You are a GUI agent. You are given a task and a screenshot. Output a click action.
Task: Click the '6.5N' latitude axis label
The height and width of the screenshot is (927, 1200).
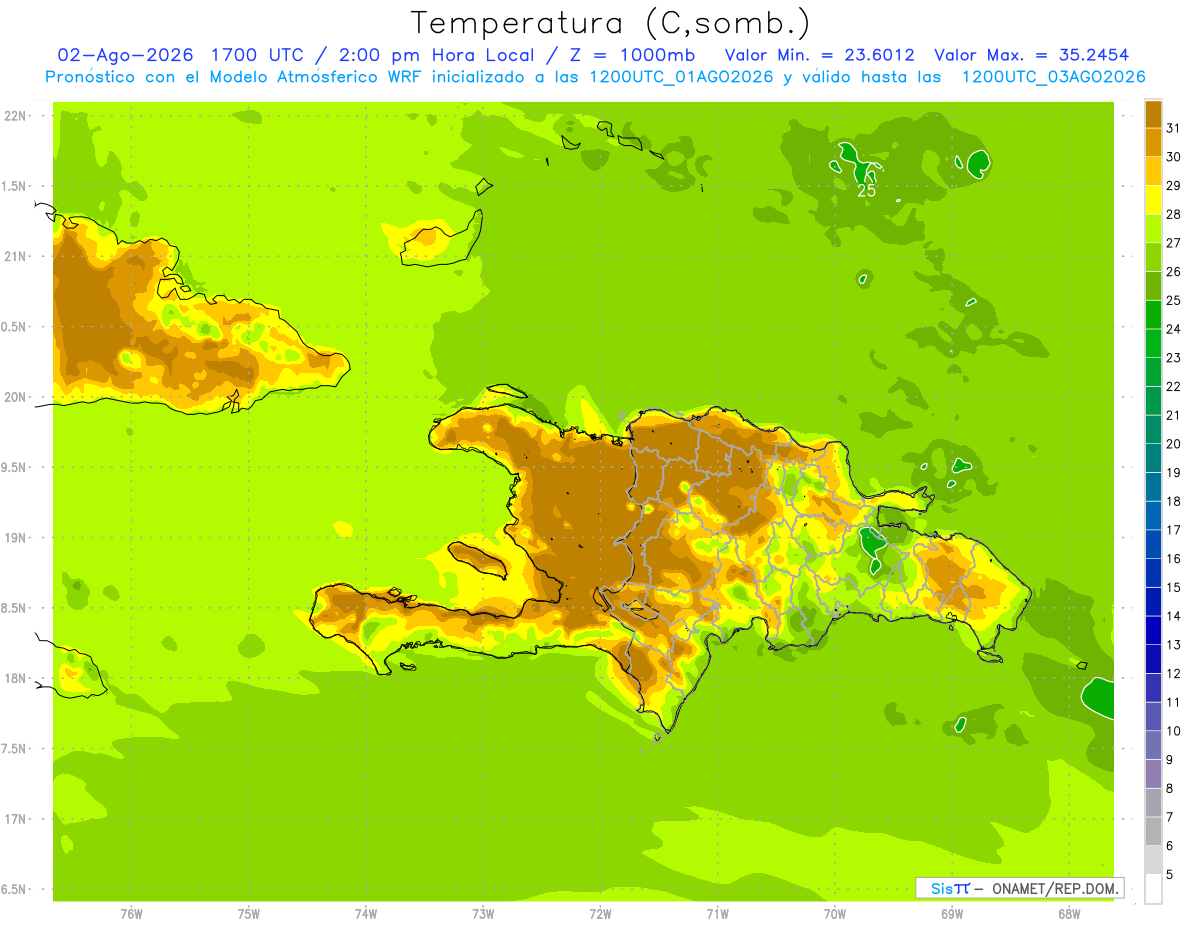[x=15, y=889]
